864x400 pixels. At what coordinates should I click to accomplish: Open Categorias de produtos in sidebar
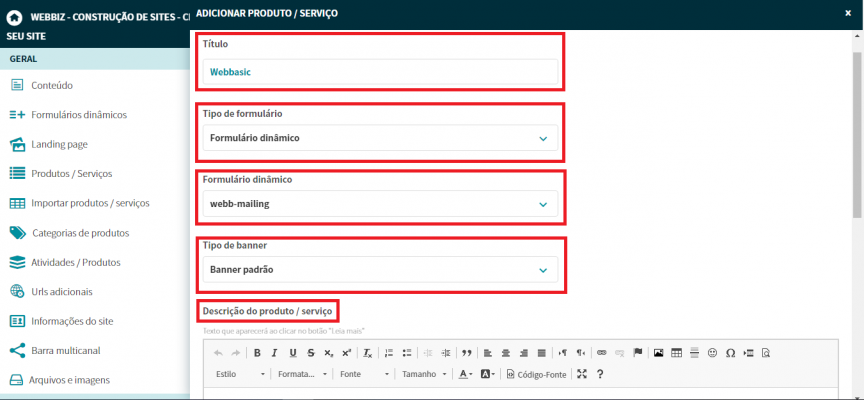point(80,233)
